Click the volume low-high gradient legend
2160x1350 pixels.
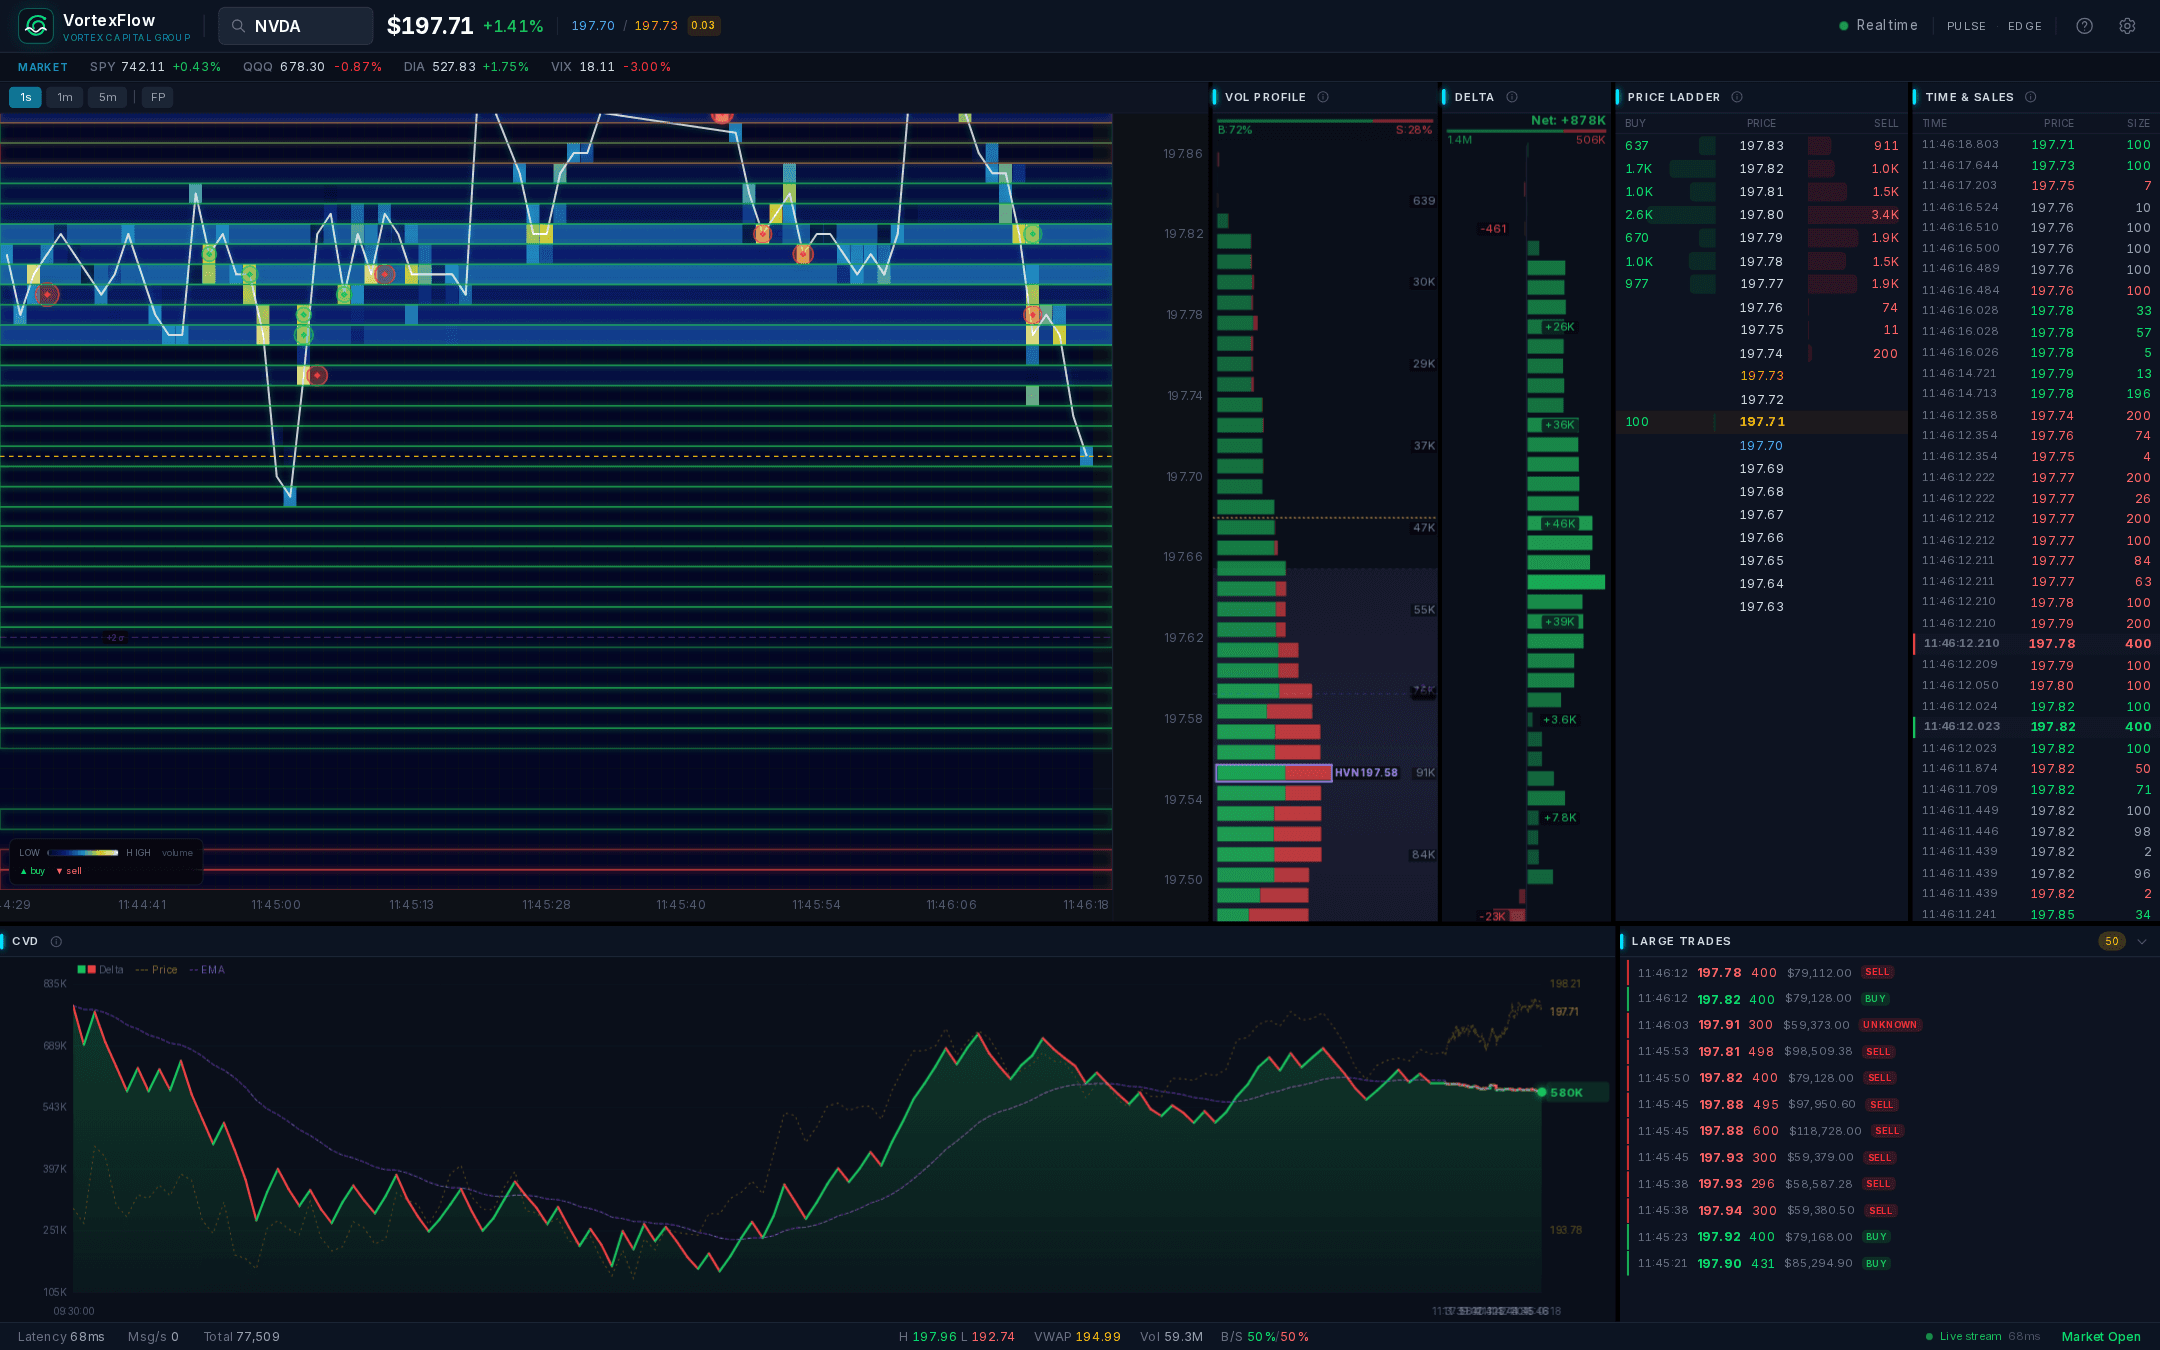(83, 853)
